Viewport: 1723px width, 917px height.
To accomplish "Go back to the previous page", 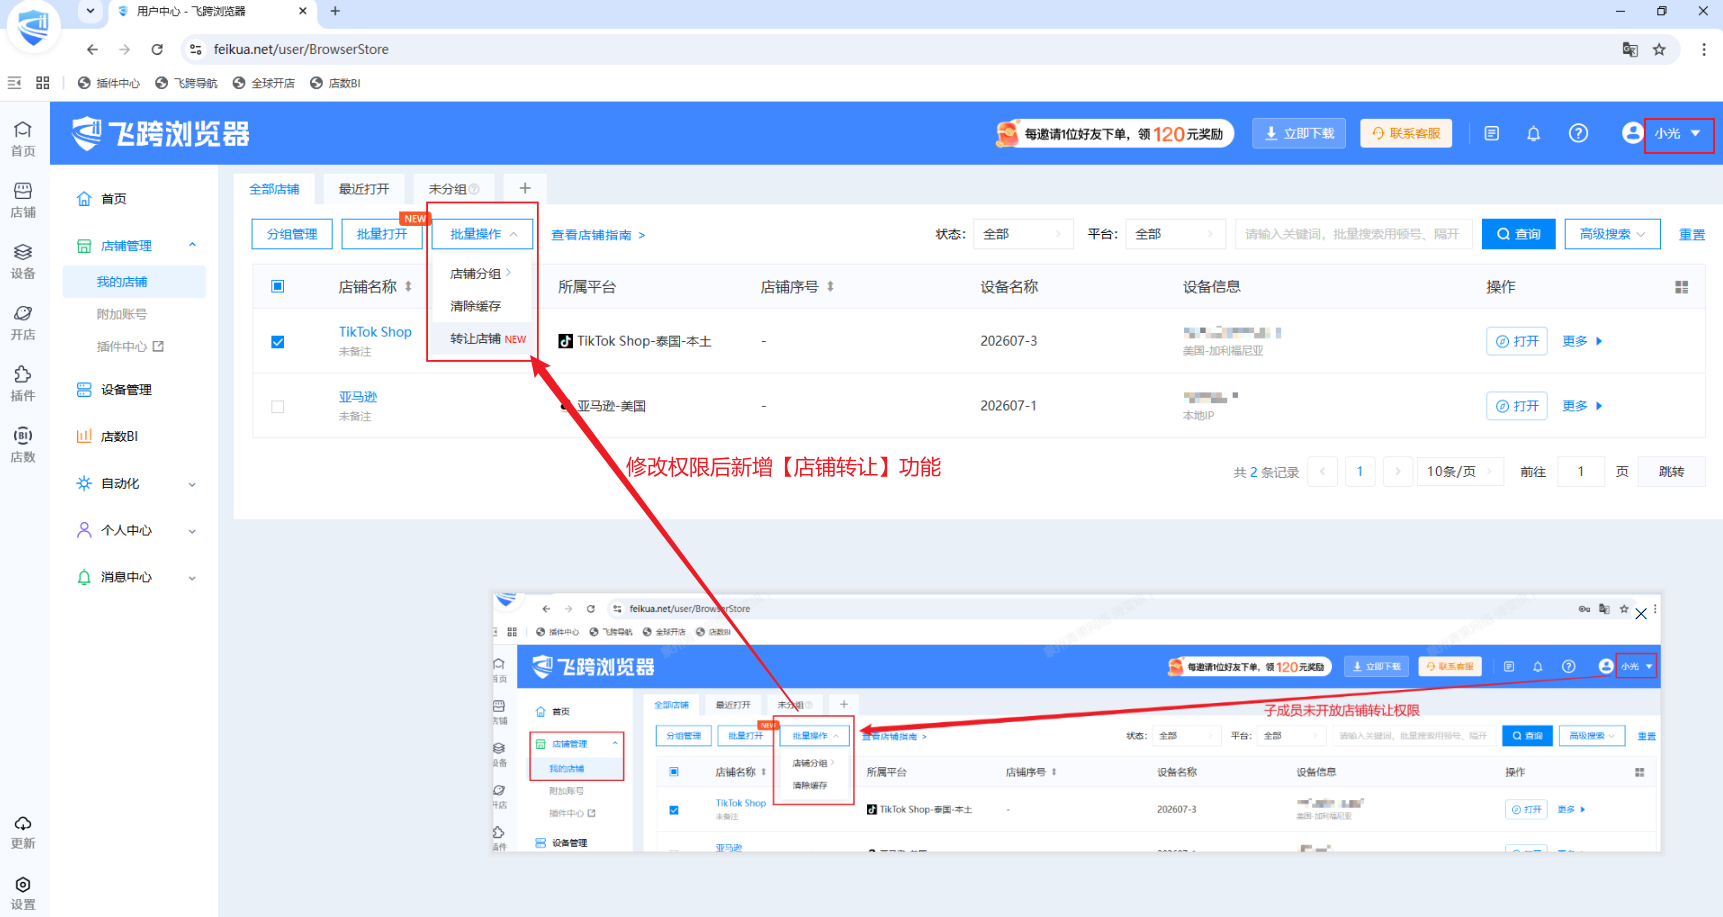I will click(x=92, y=49).
